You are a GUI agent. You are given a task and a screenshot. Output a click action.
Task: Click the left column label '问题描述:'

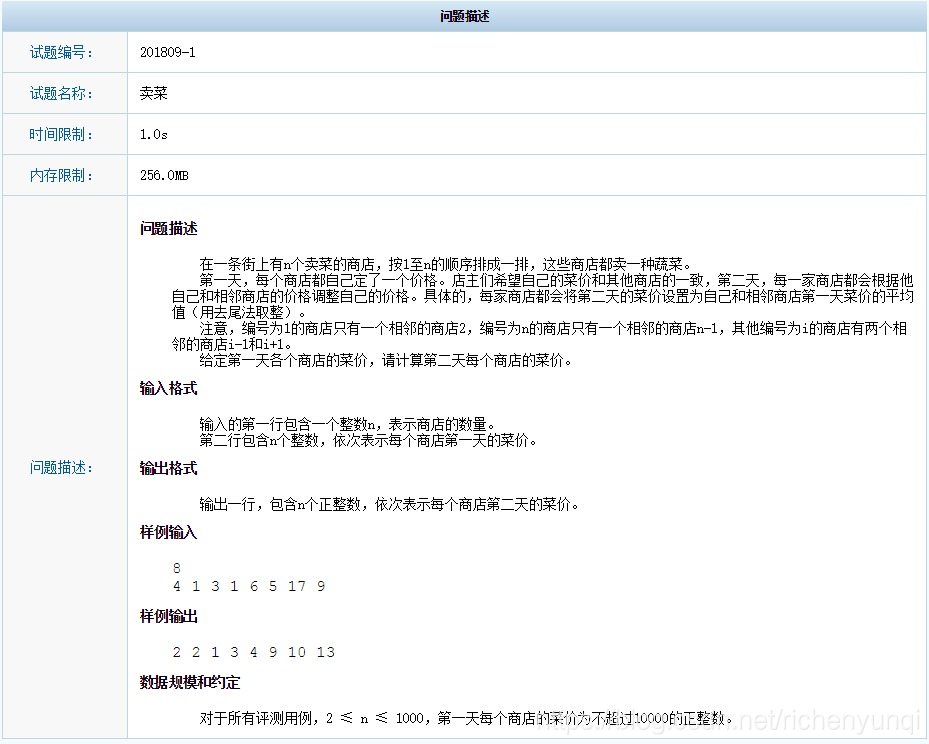point(62,467)
